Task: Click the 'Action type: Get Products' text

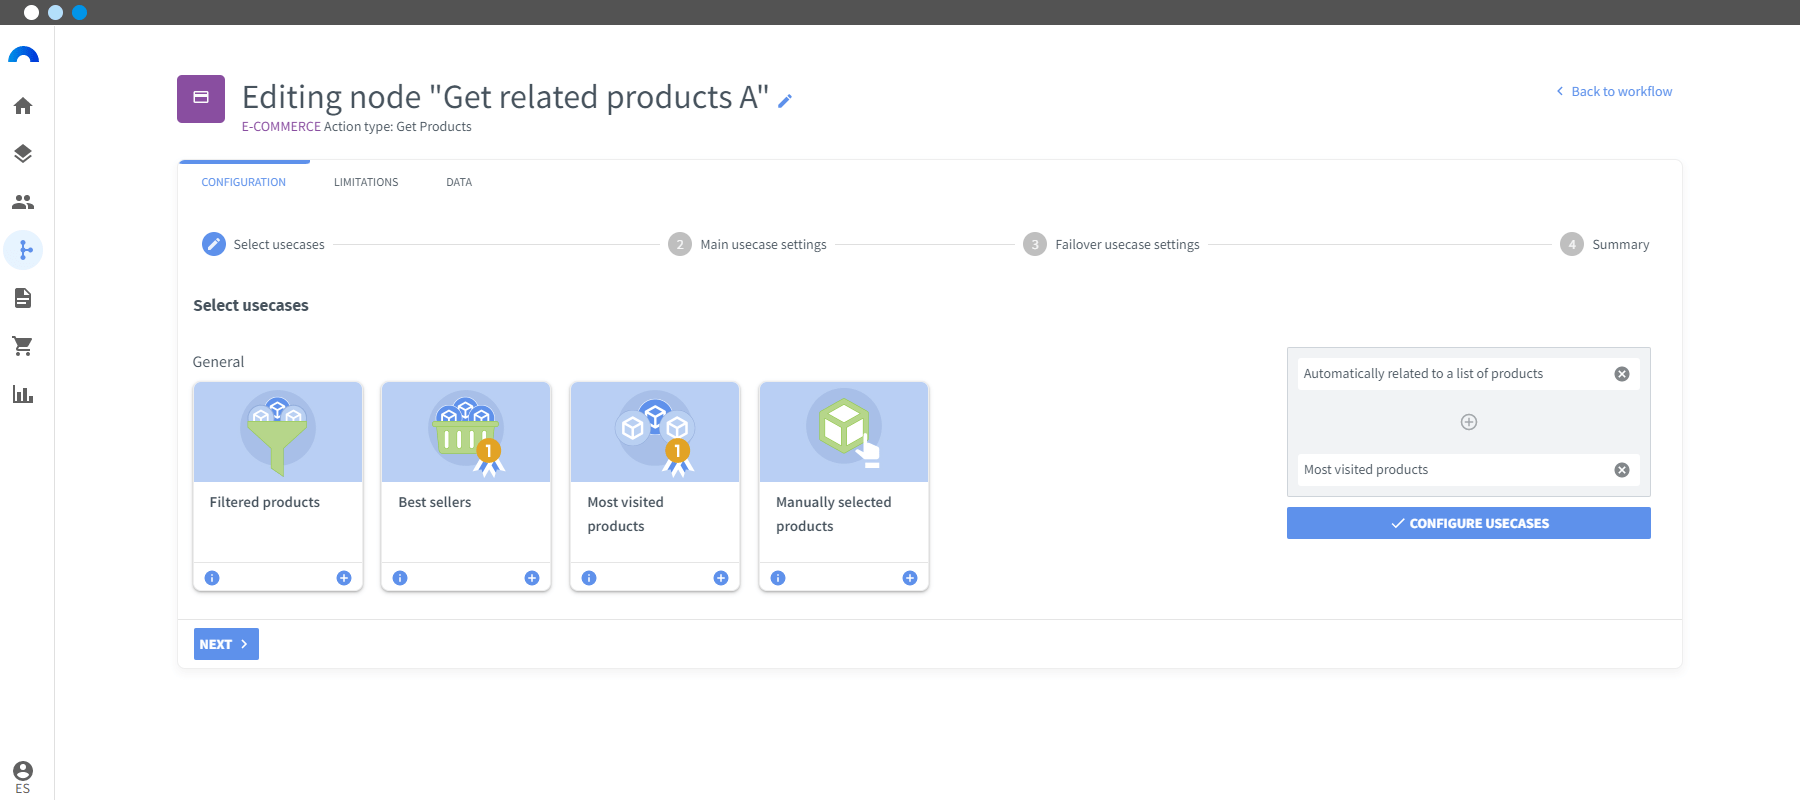Action: (x=398, y=127)
